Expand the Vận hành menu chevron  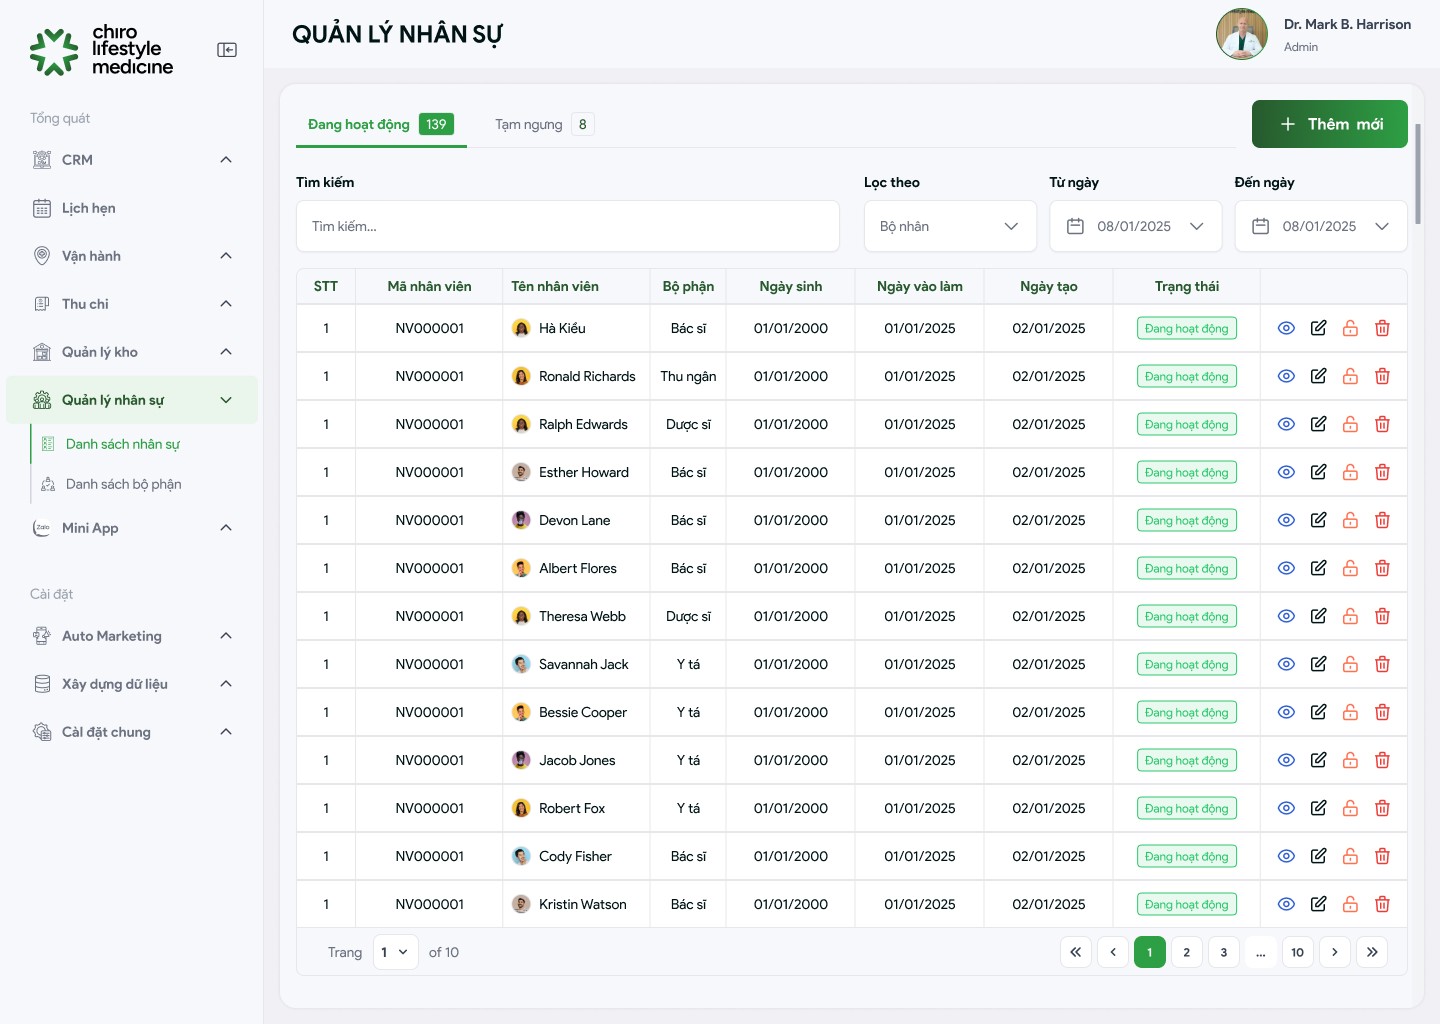tap(226, 256)
